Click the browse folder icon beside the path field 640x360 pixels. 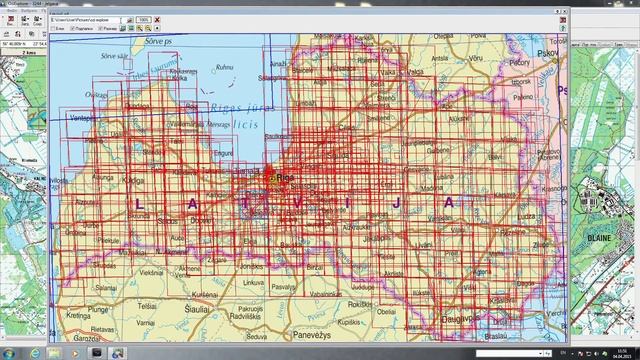(130, 20)
